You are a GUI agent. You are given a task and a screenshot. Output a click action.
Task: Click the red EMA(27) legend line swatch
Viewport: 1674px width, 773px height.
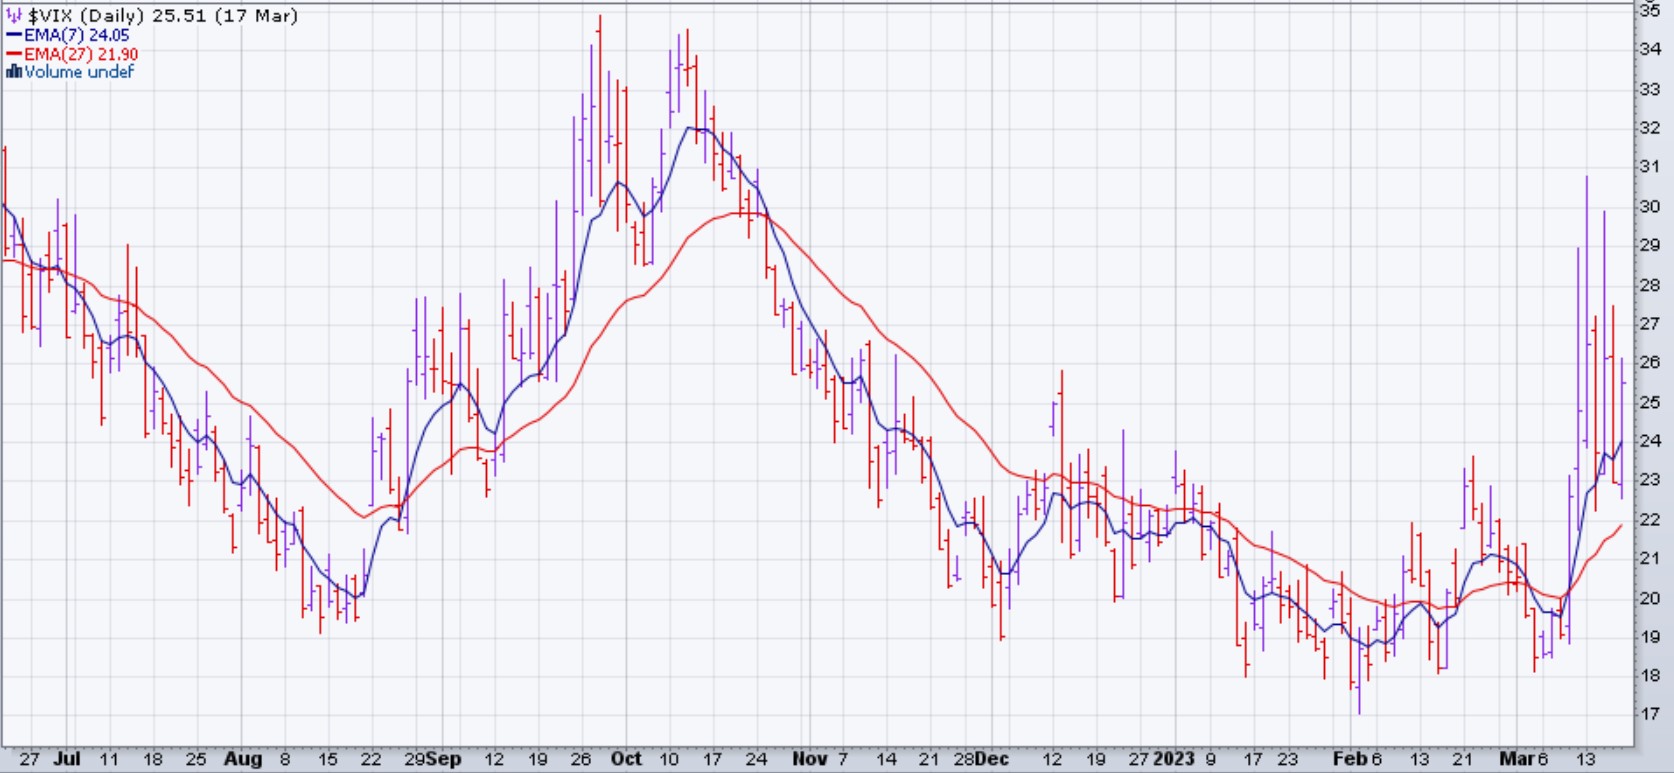tap(14, 54)
